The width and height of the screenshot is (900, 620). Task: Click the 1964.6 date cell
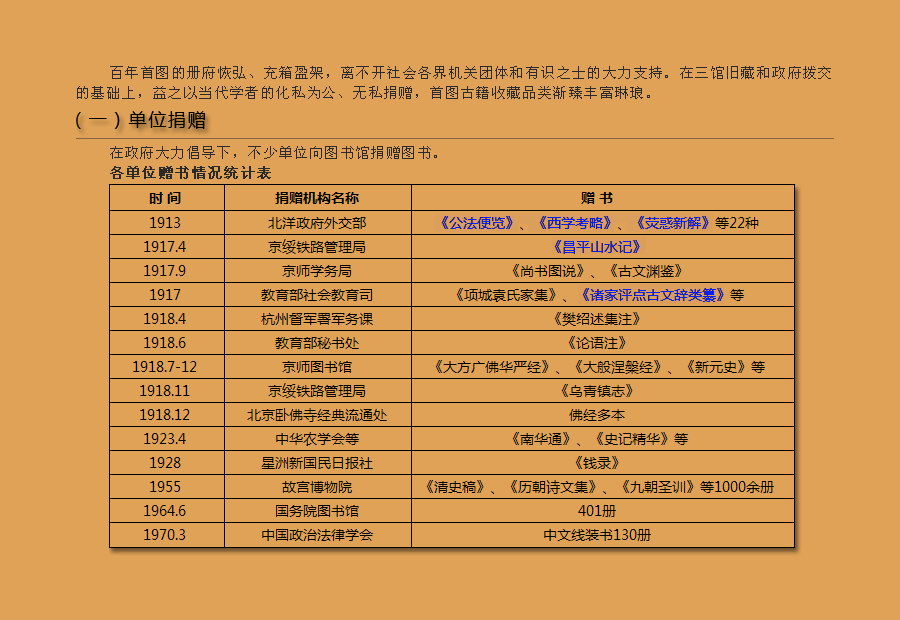[166, 511]
